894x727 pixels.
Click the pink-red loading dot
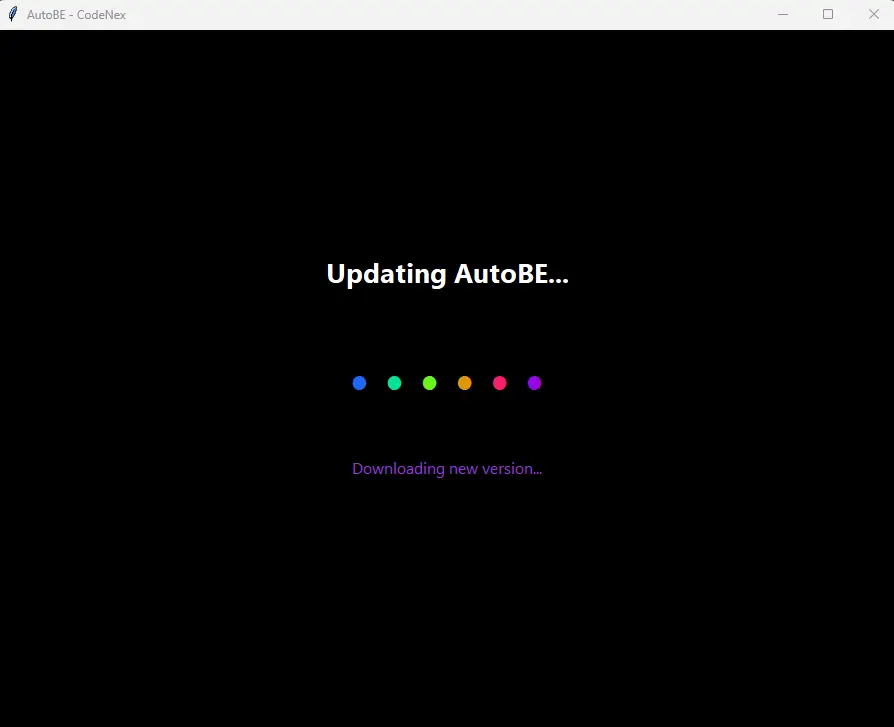tap(499, 383)
